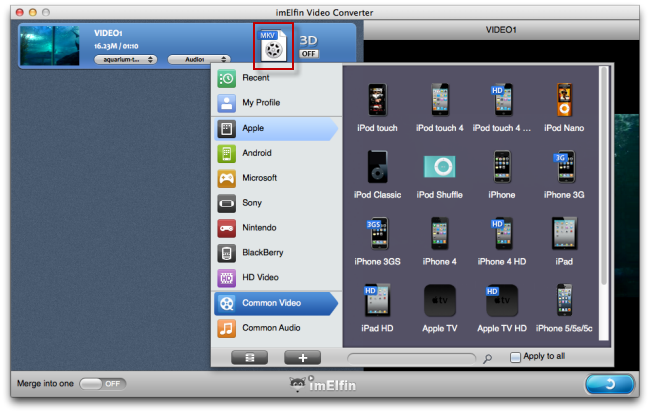The width and height of the screenshot is (650, 413).
Task: Open the My Profile category
Action: click(277, 103)
